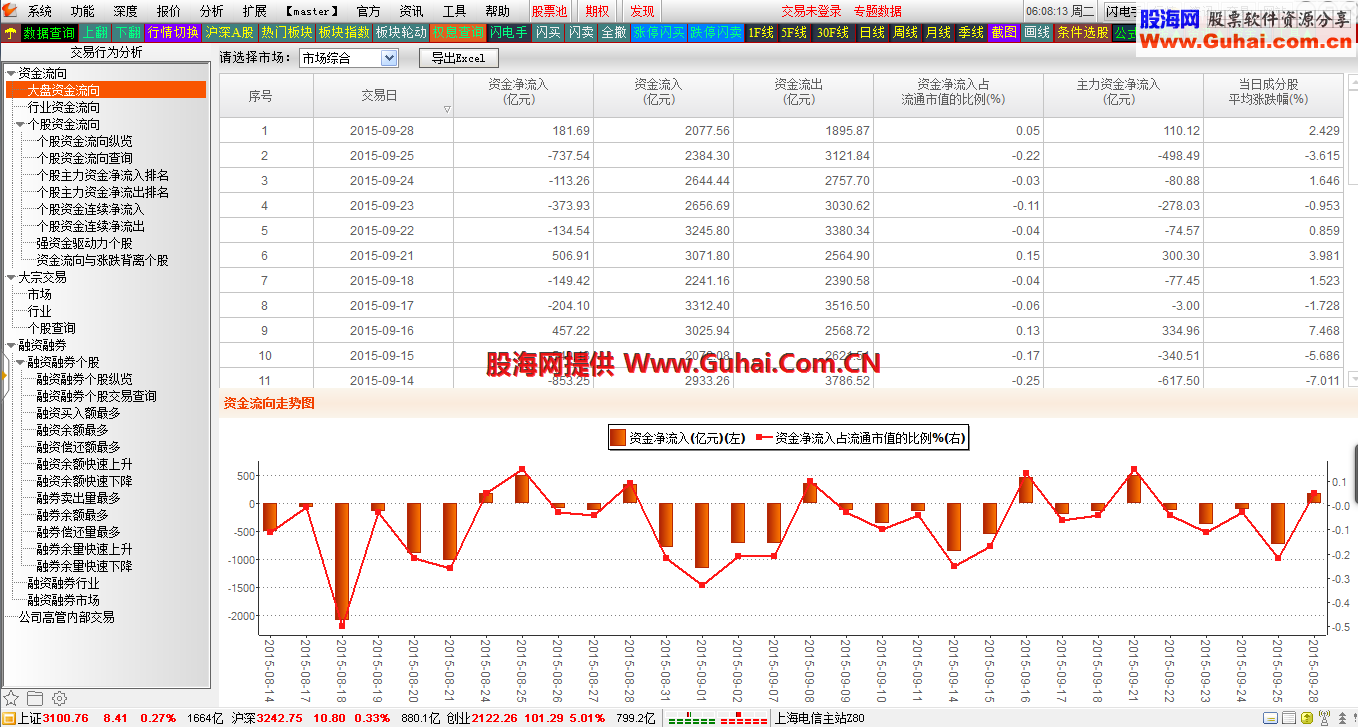1358x727 pixels.
Task: Open 热门板块 toolbar button
Action: (x=287, y=32)
